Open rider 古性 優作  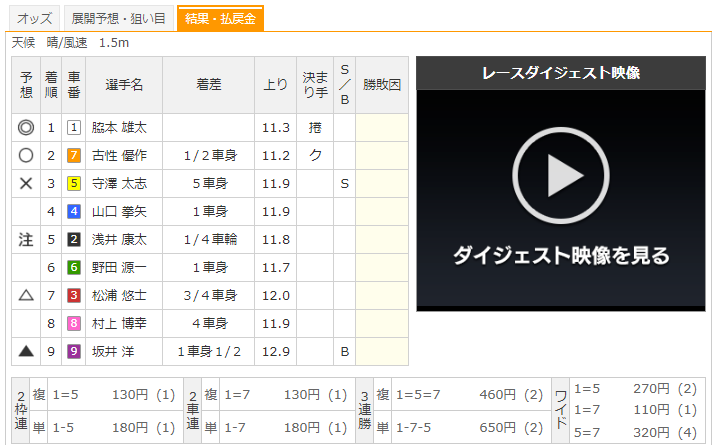[119, 155]
